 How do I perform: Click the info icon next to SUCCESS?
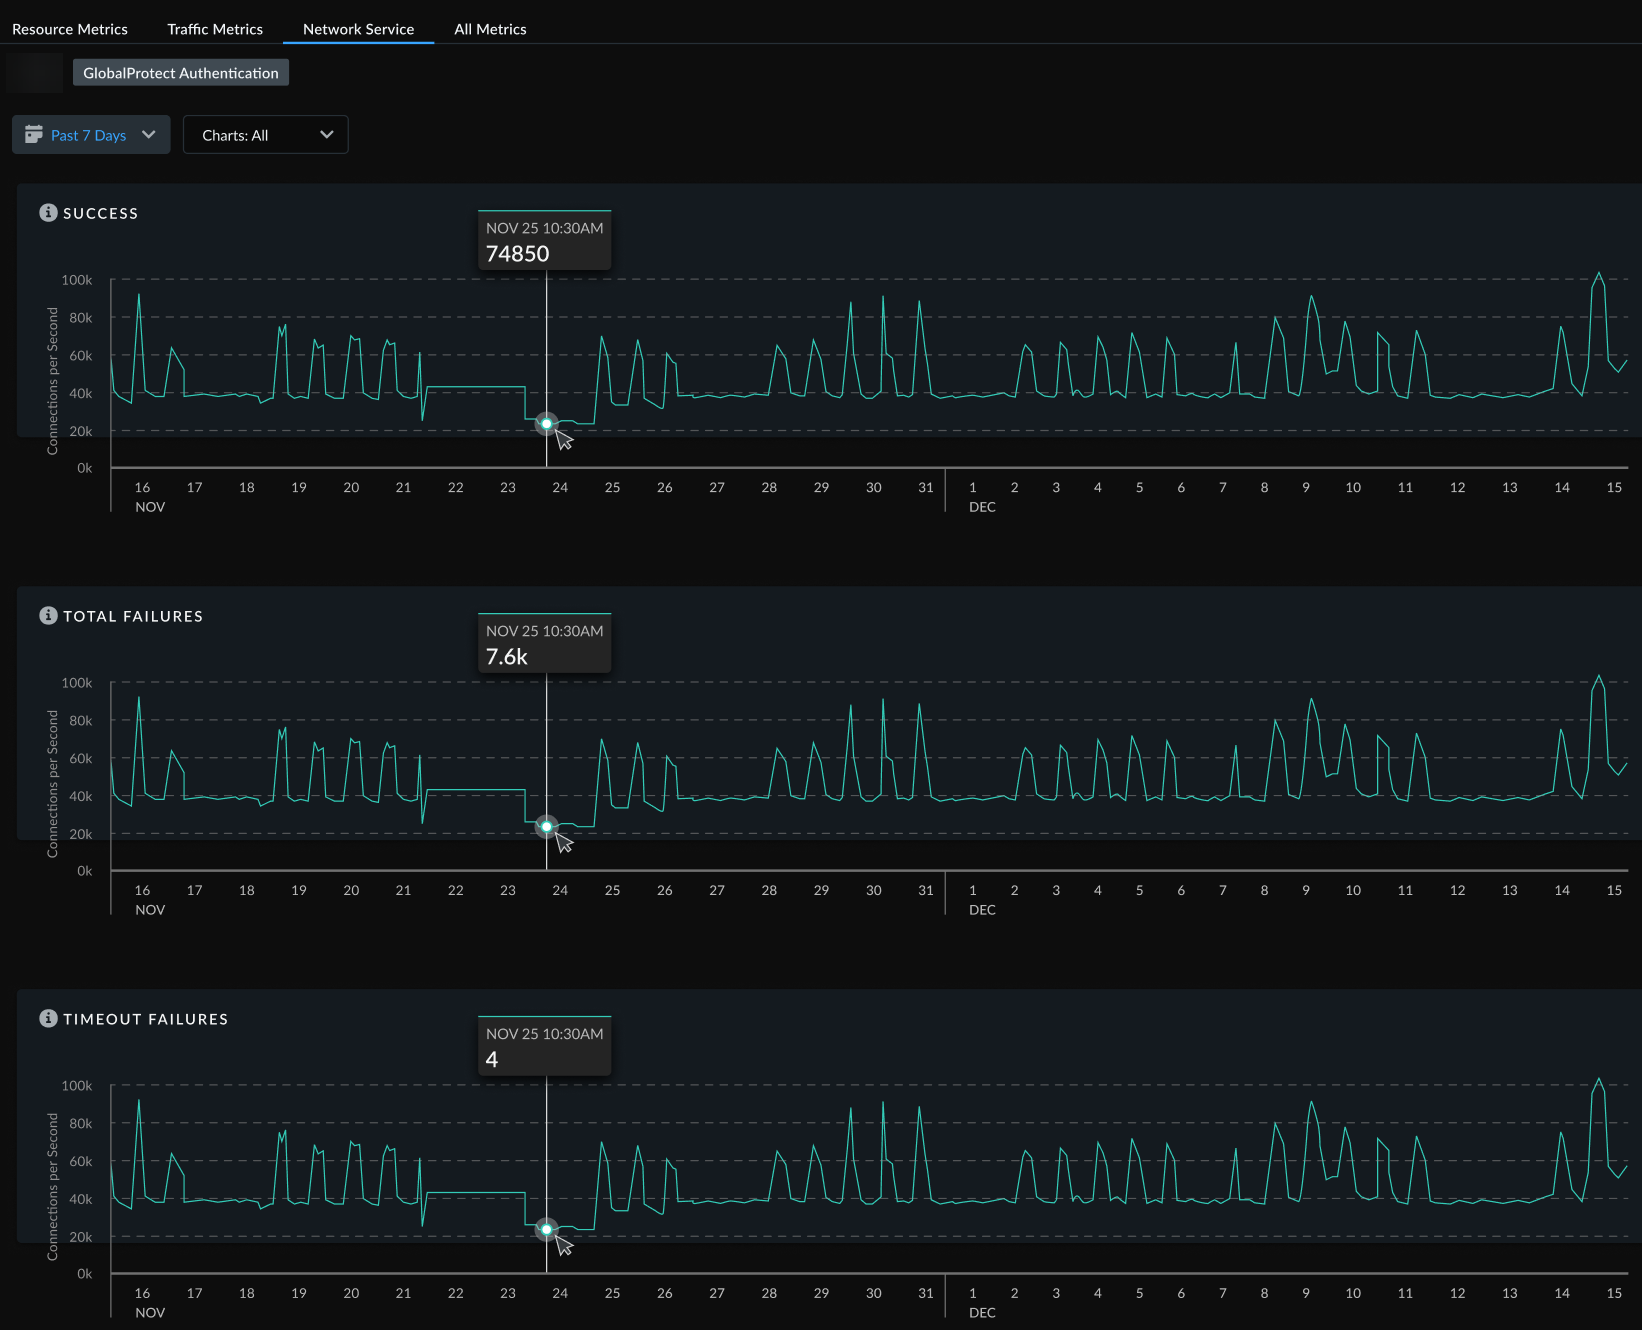pos(48,213)
